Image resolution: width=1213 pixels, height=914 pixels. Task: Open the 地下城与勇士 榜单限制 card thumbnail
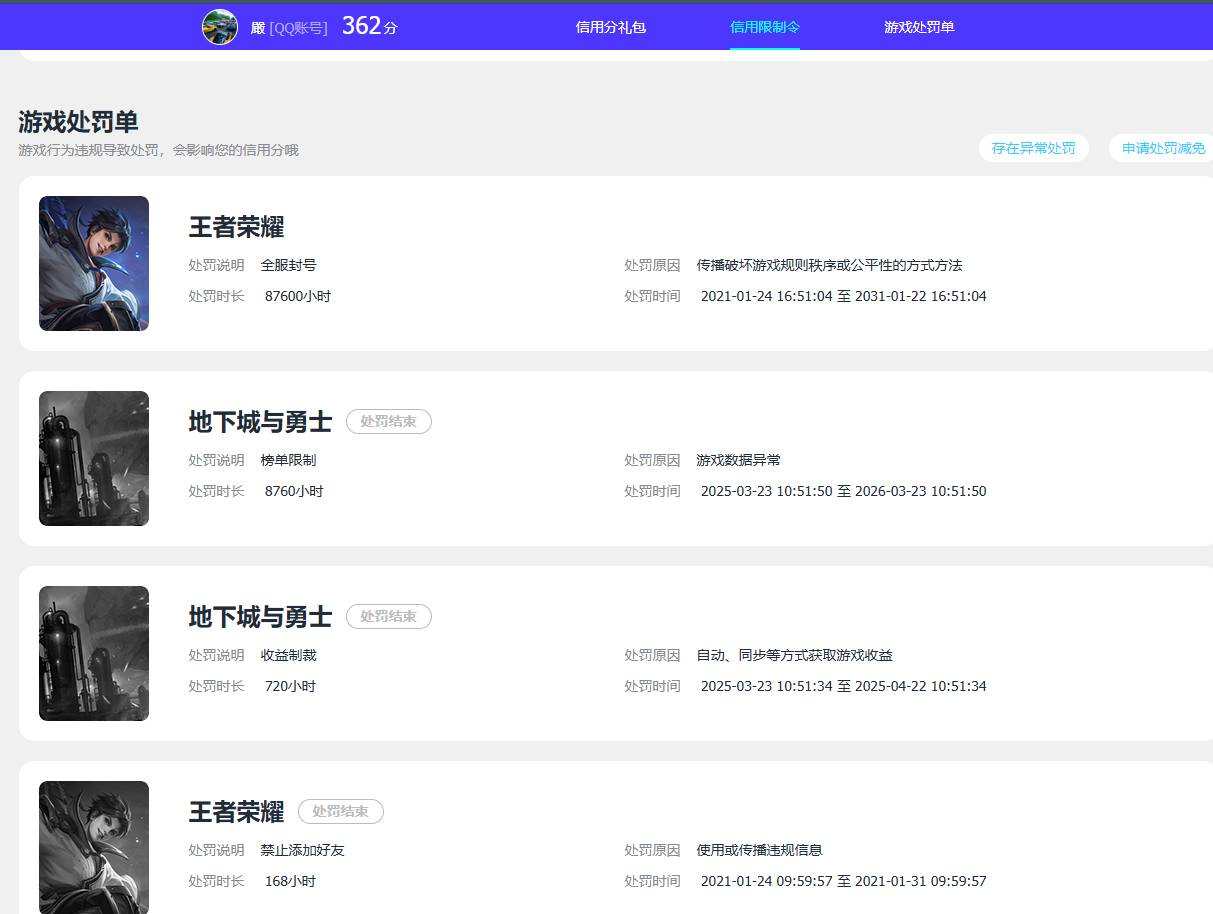tap(94, 458)
